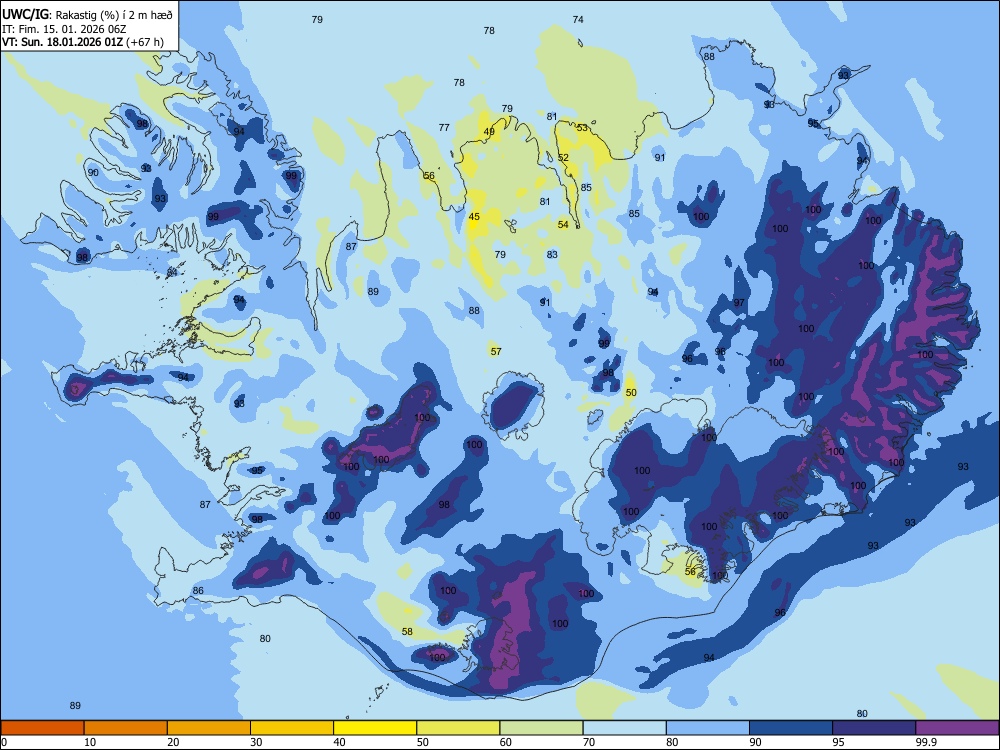Click the legend tick label '30'

click(256, 742)
